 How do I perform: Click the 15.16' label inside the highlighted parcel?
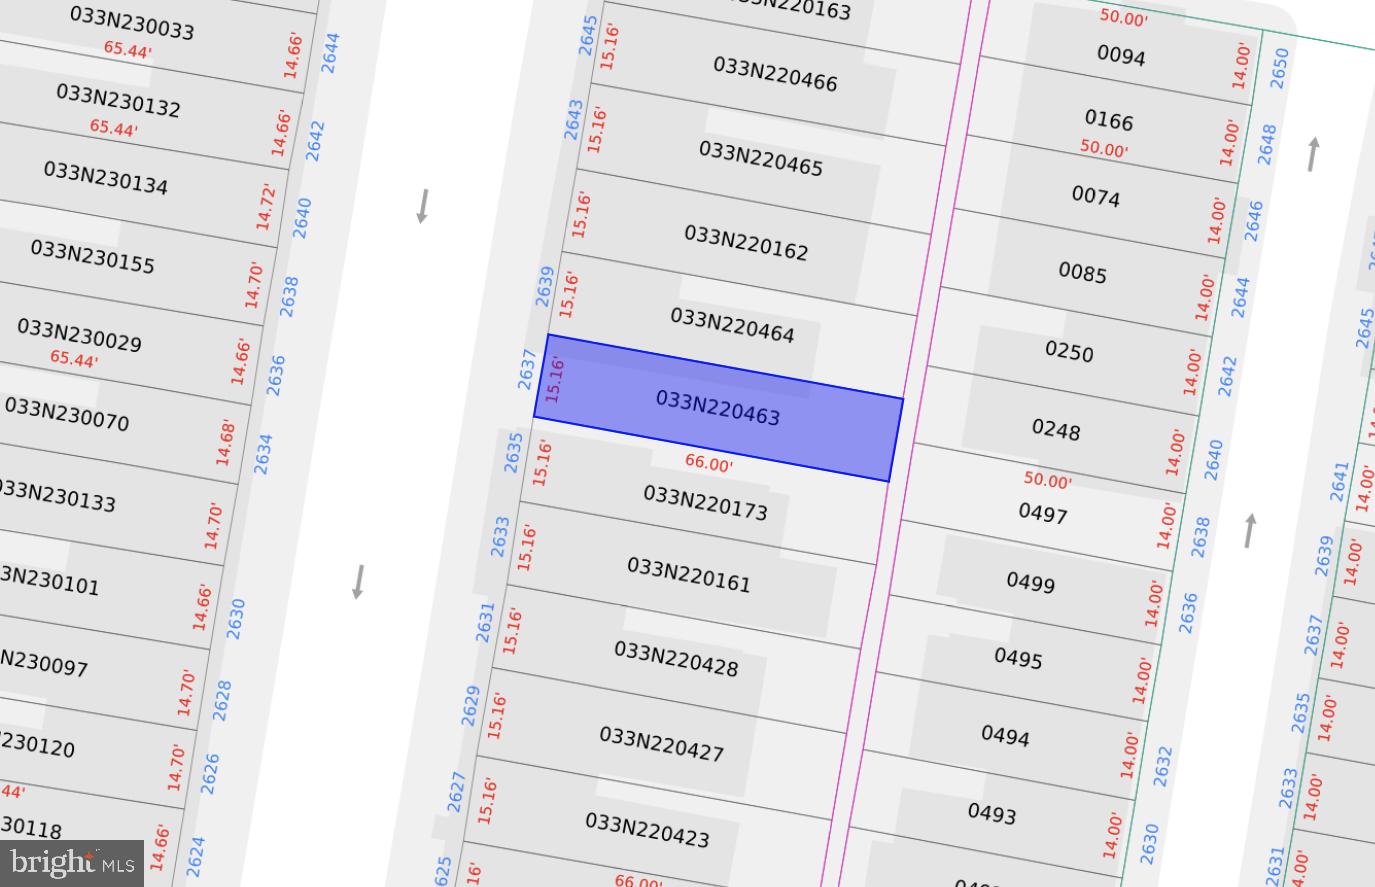[x=556, y=380]
